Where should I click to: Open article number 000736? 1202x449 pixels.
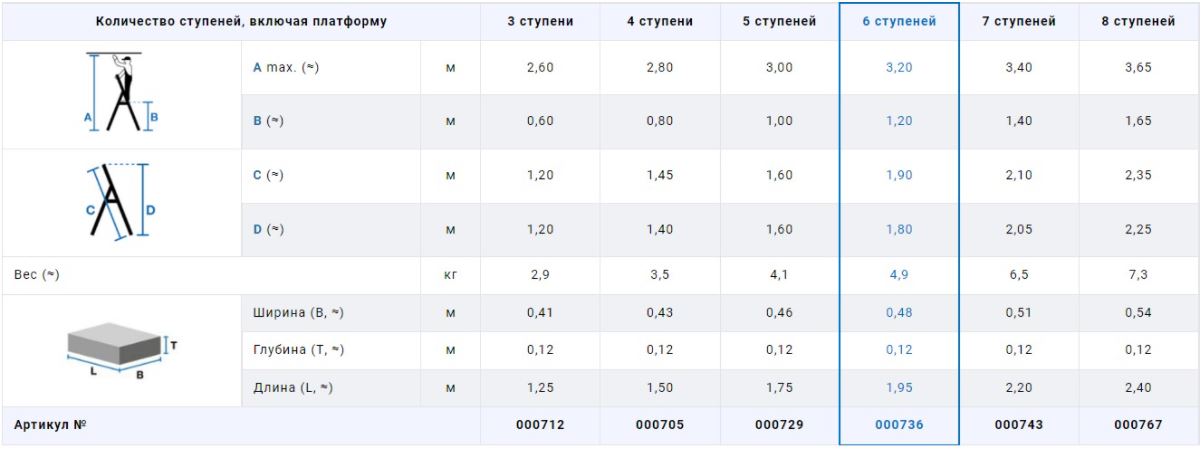coord(899,425)
